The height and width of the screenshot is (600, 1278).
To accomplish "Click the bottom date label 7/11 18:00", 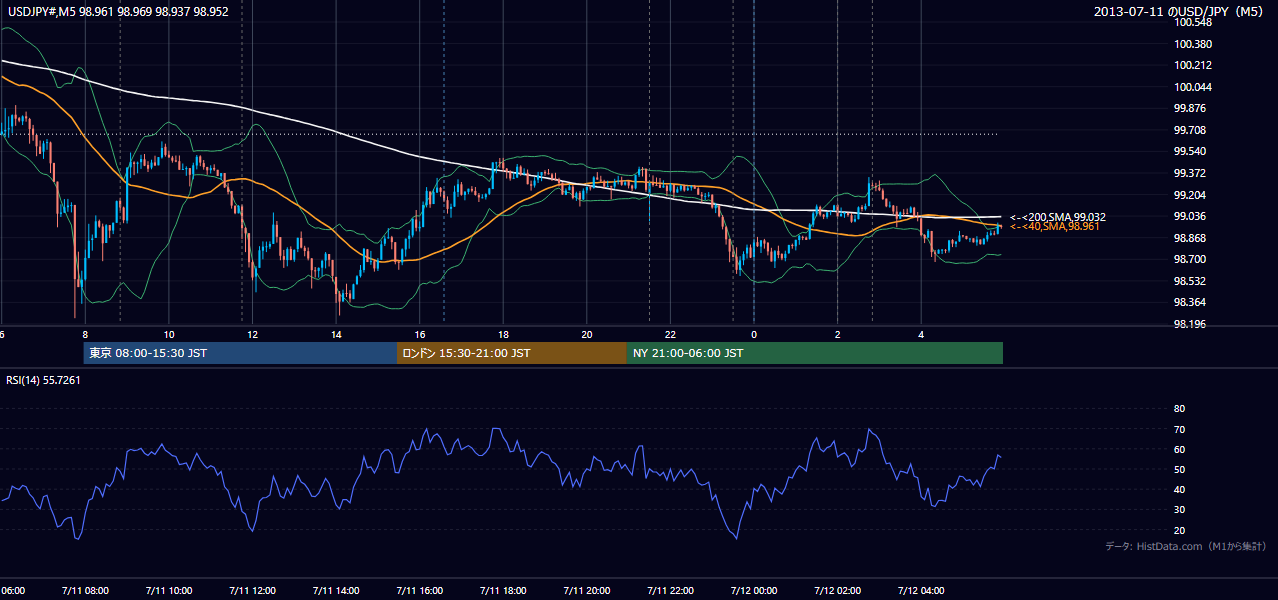I will pos(503,590).
